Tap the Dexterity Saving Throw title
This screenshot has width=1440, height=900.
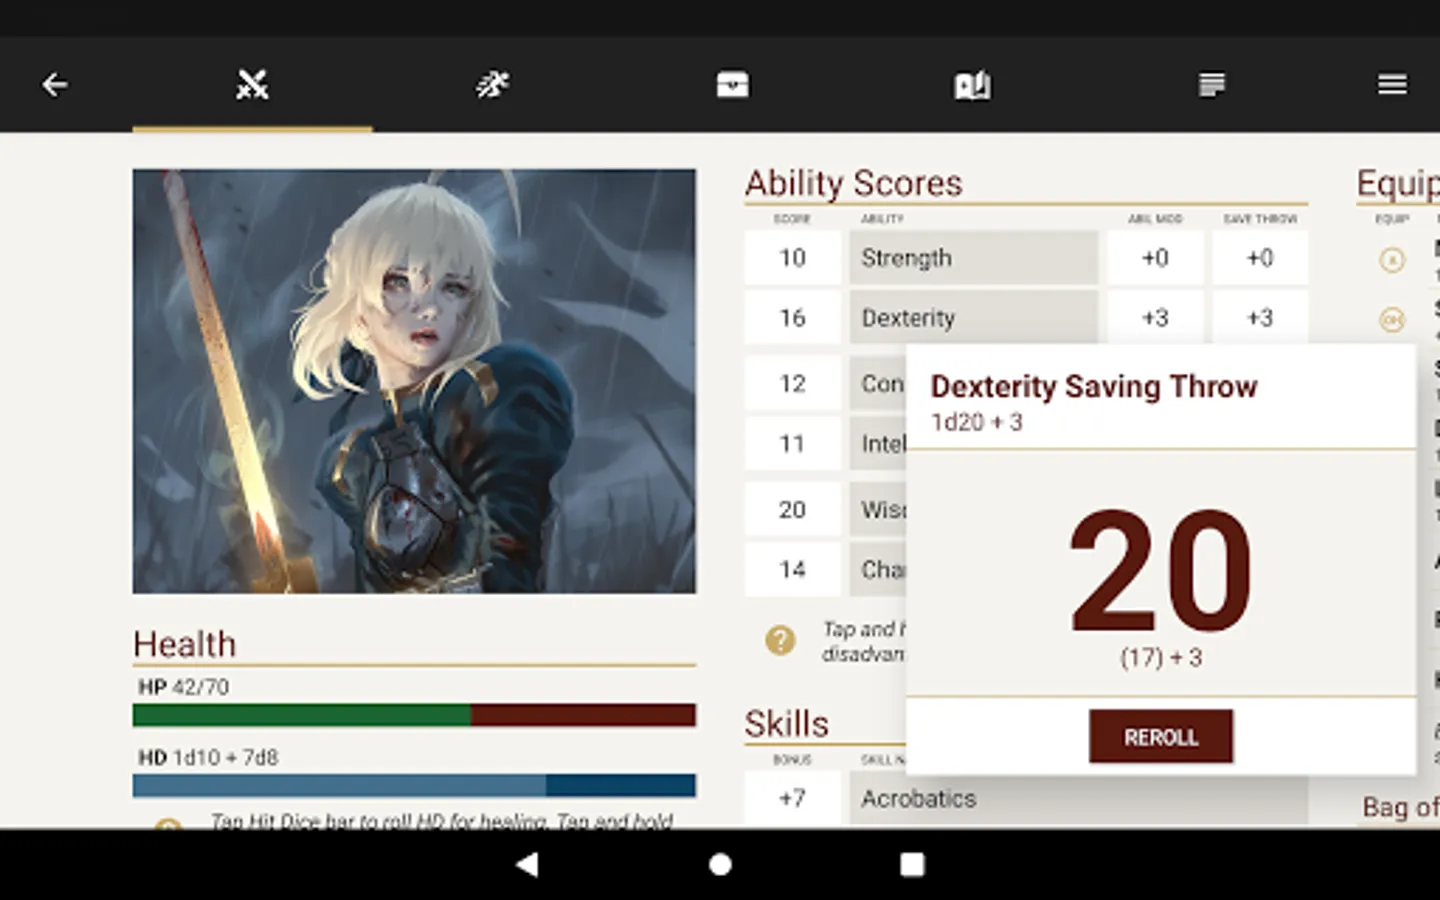[x=1094, y=386]
